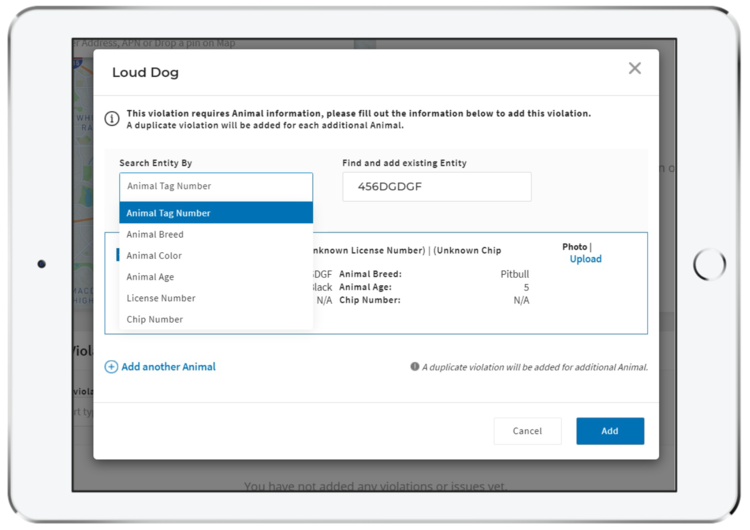Open the Search Entity By dropdown

(x=215, y=186)
